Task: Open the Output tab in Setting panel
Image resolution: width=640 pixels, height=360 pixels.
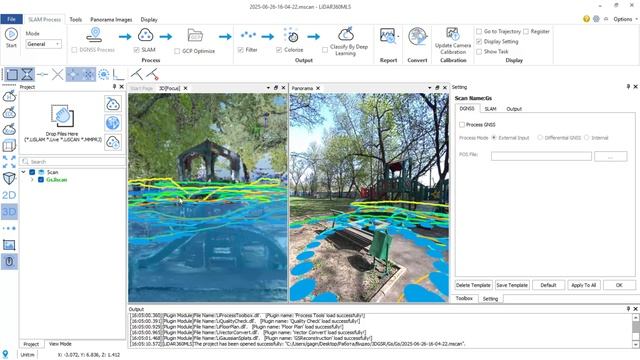Action: 514,109
